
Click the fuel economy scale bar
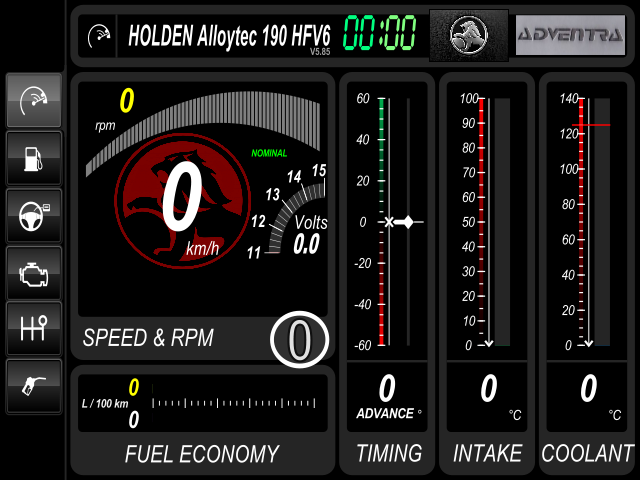[233, 403]
